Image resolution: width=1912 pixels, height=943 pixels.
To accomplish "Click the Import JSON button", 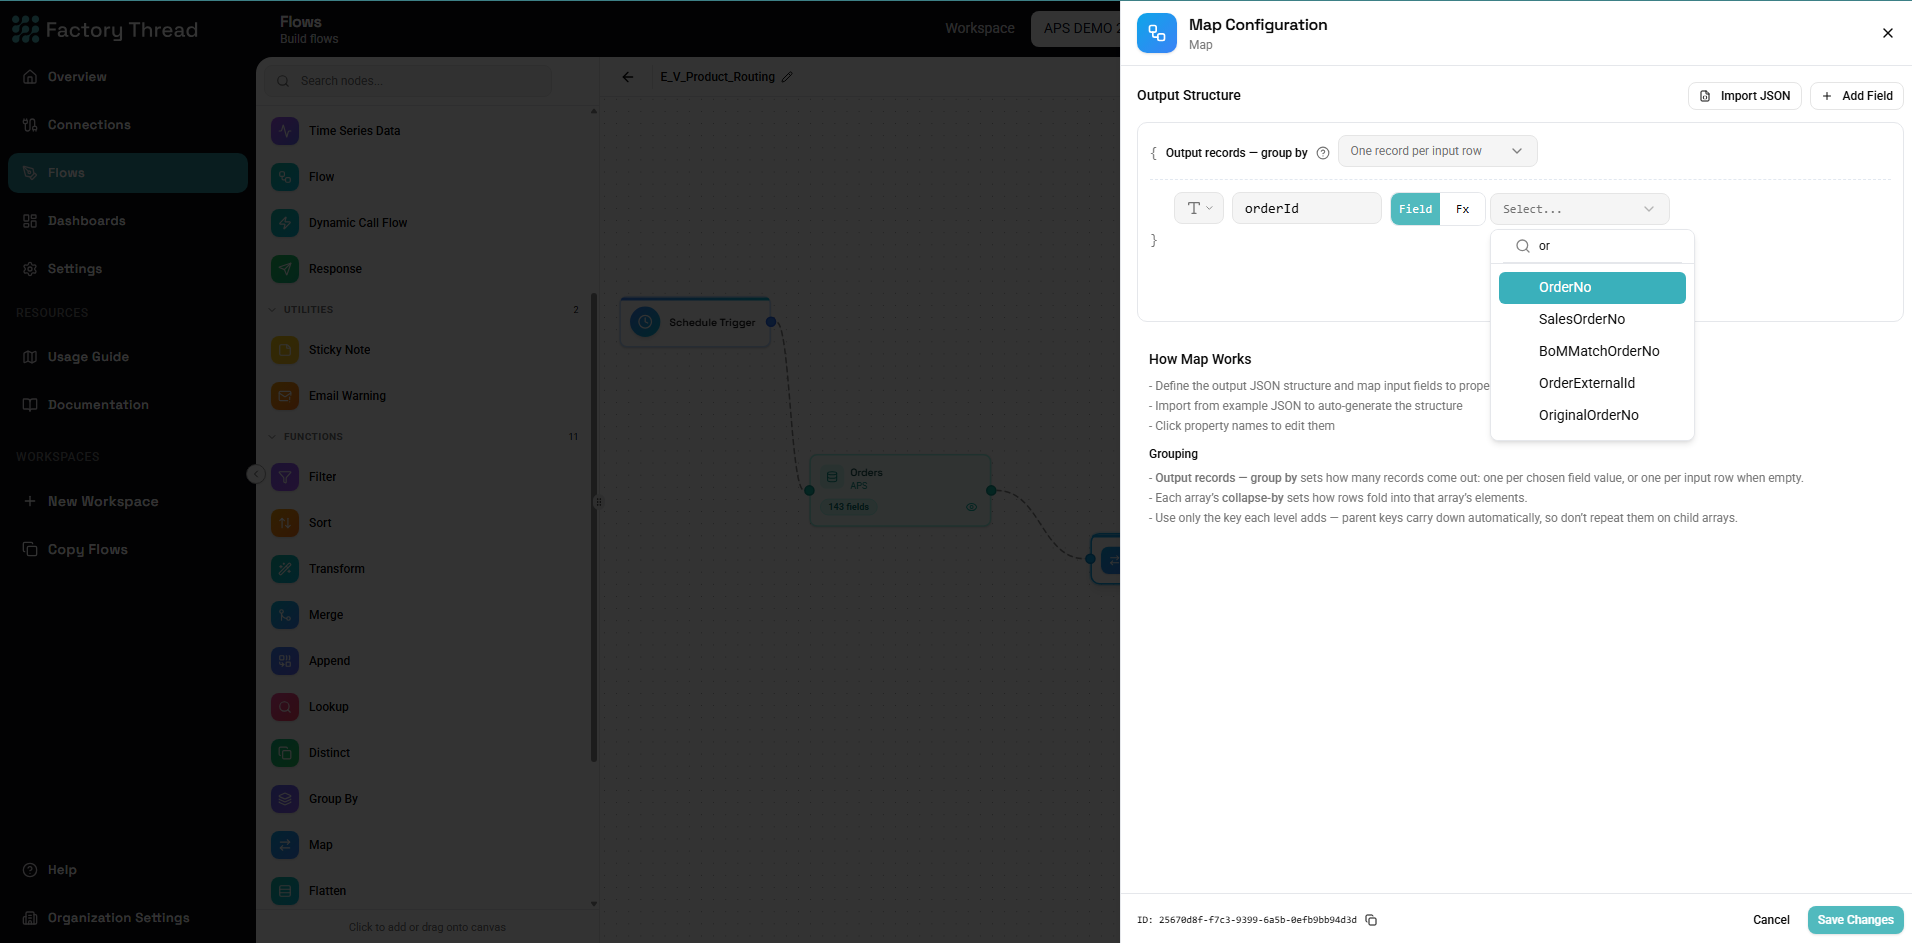I will pos(1745,96).
